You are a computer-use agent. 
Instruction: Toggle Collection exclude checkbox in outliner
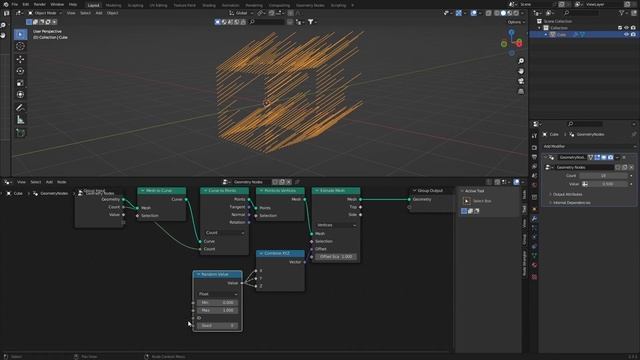(620, 28)
